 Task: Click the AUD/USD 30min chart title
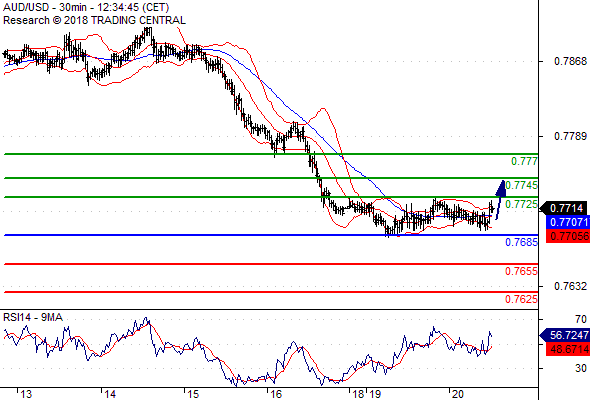86,7
